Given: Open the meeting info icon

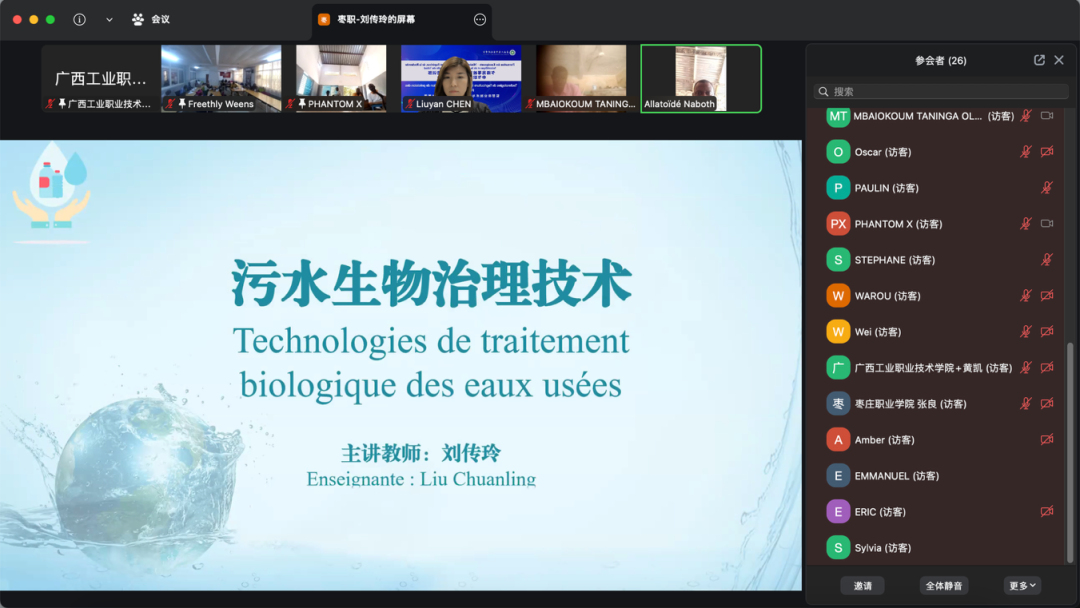Looking at the screenshot, I should coord(80,19).
